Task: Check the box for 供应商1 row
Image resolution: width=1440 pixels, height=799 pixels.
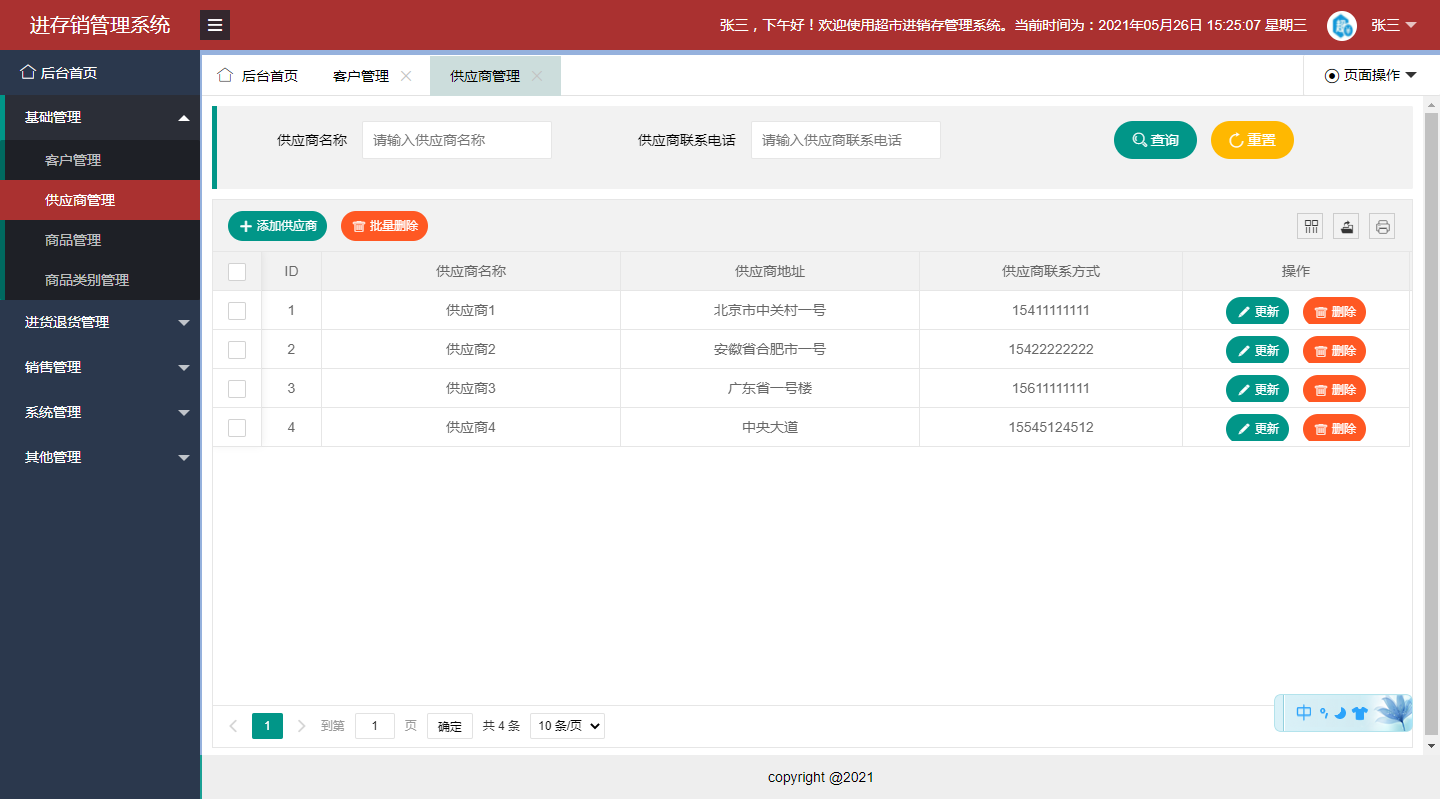Action: click(237, 311)
